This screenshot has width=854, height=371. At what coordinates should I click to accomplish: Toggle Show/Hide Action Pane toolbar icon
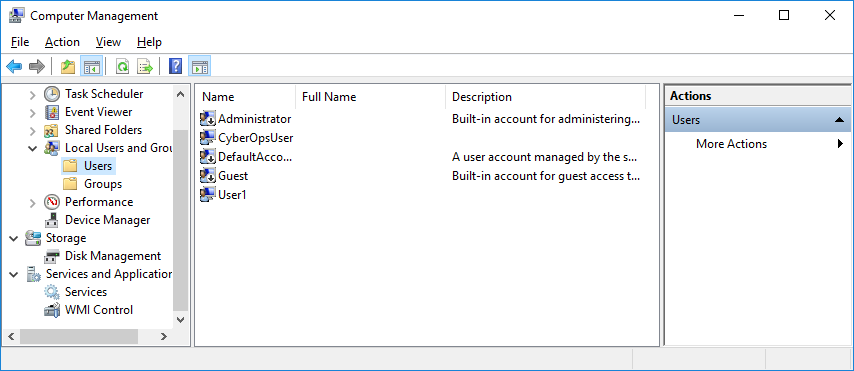pyautogui.click(x=199, y=67)
